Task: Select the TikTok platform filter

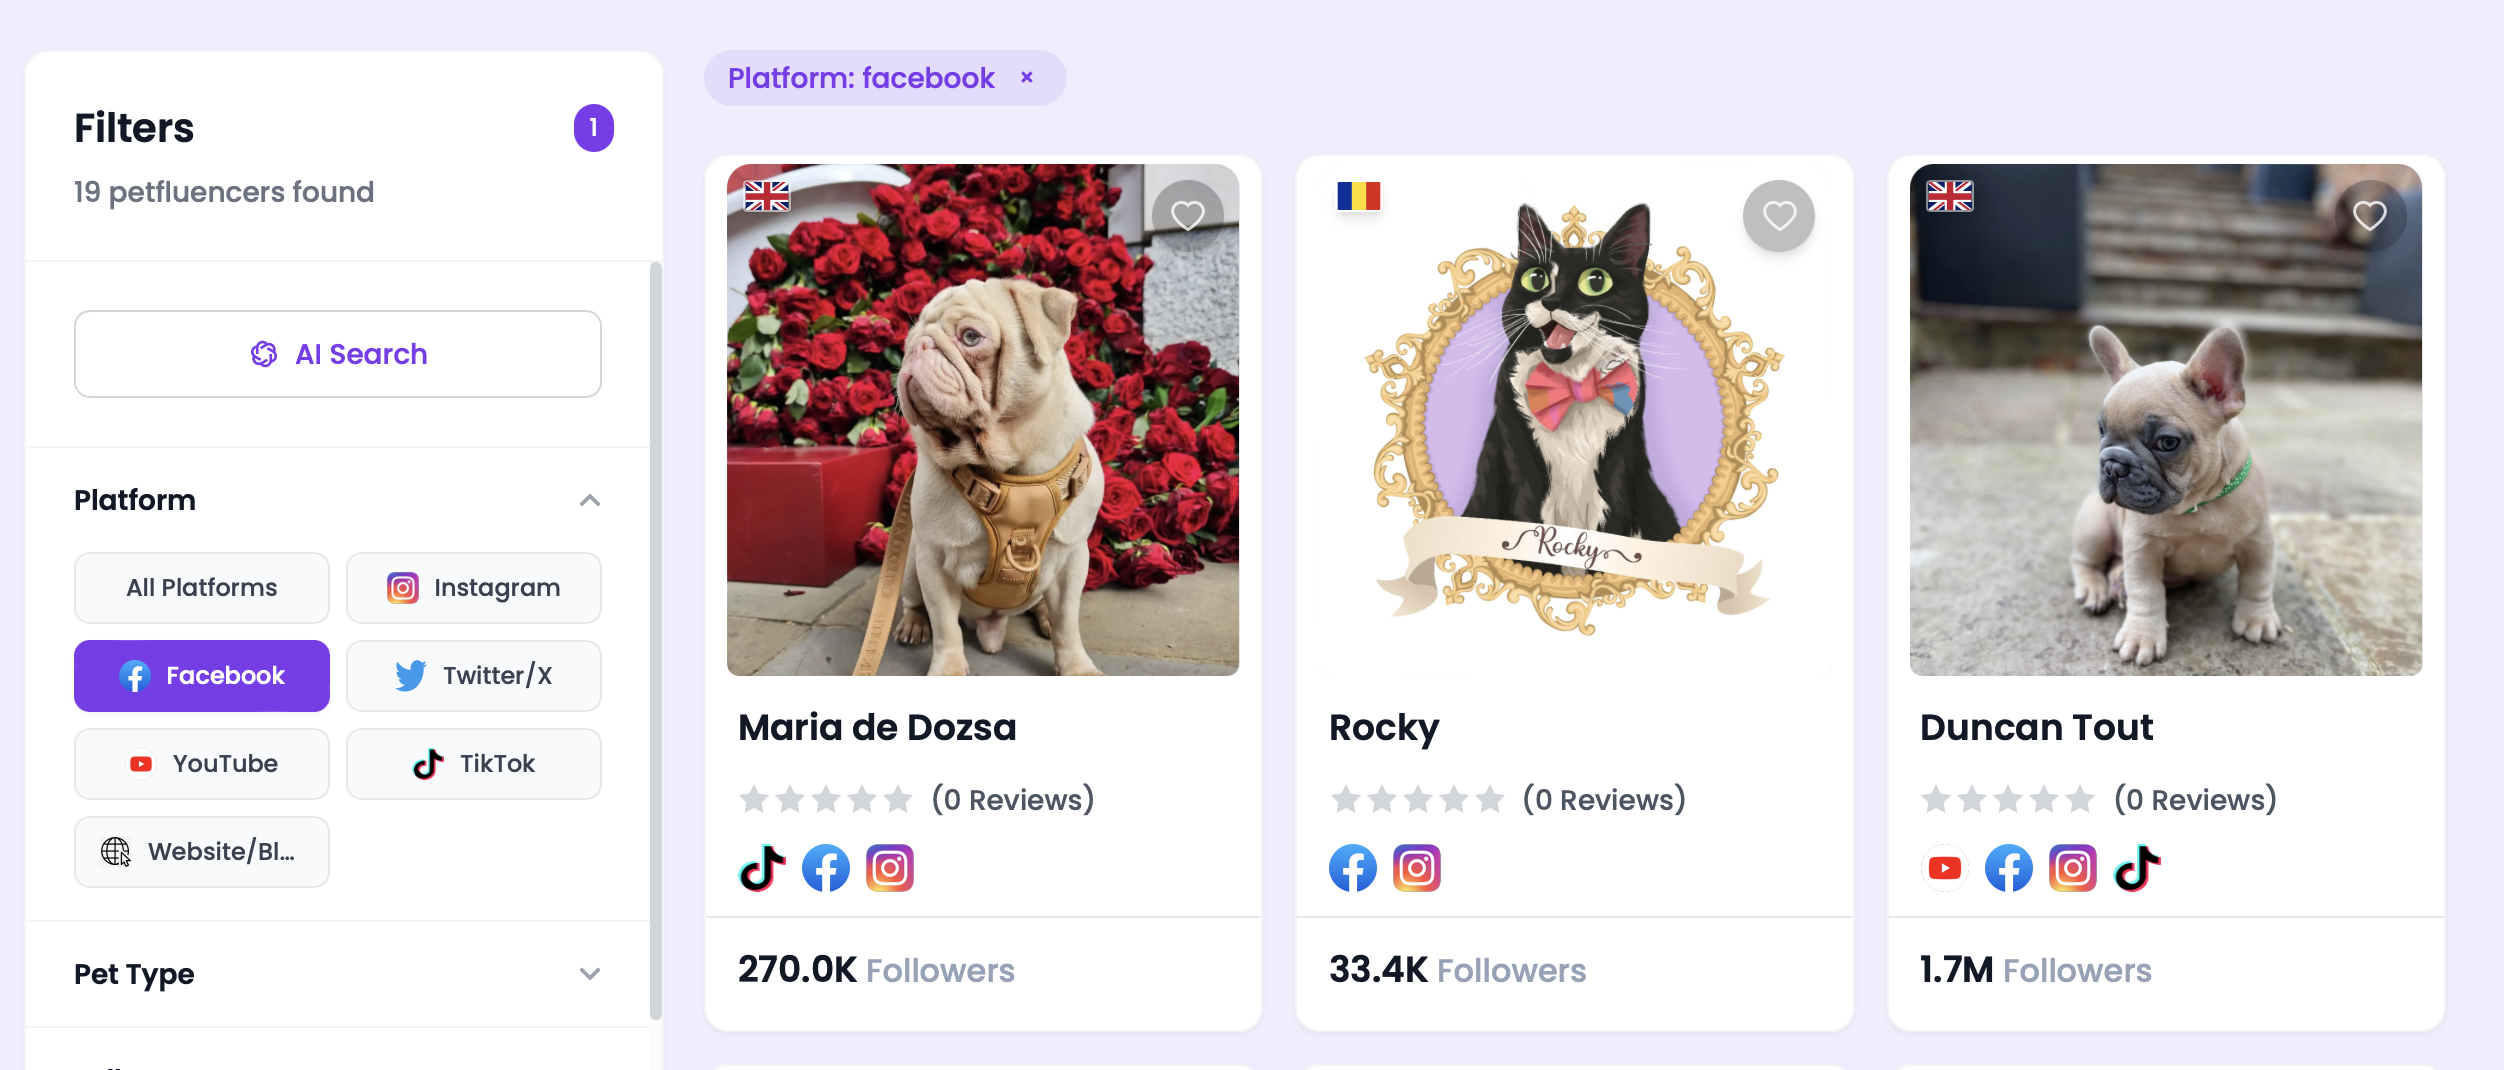Action: pos(474,764)
